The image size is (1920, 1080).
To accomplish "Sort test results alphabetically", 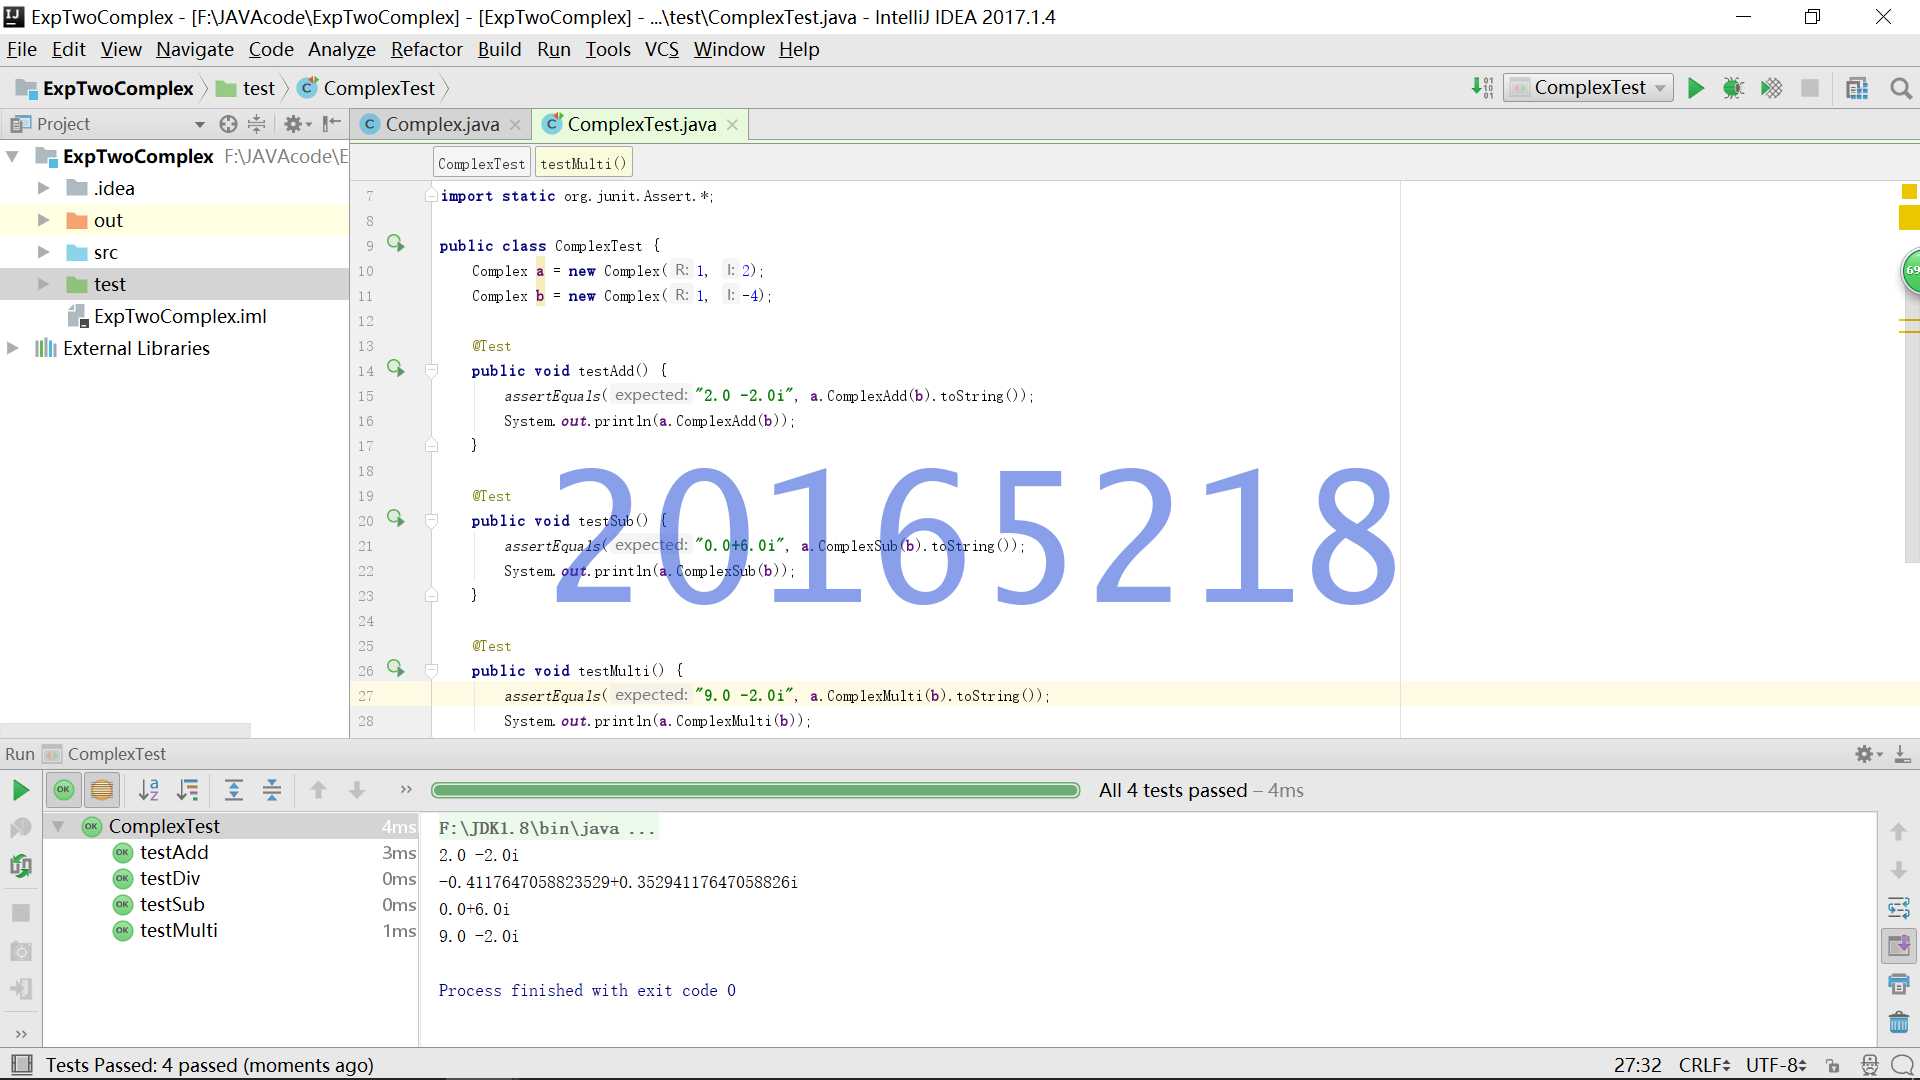I will coord(149,790).
